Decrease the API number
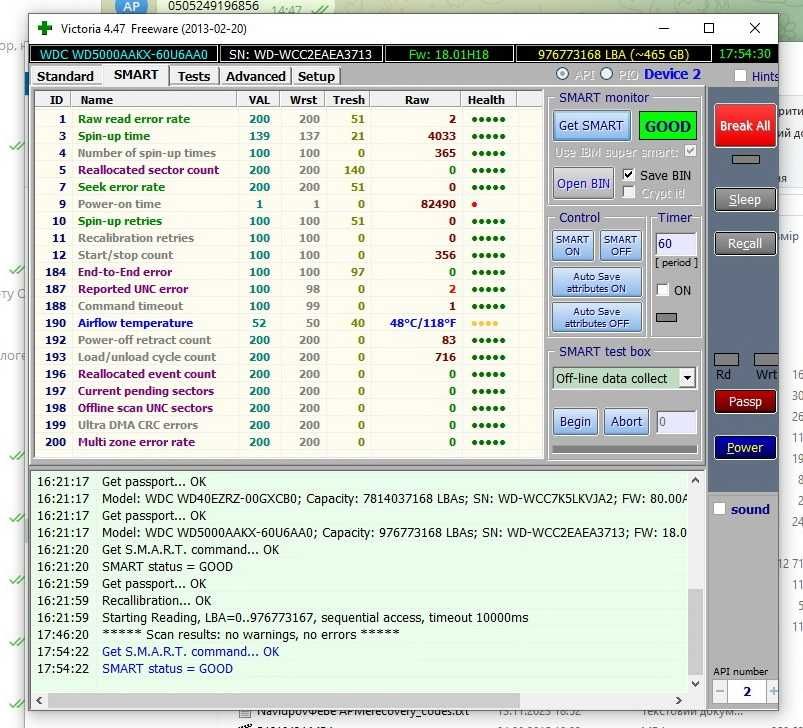Screen dimensions: 803x728 (x=720, y=692)
